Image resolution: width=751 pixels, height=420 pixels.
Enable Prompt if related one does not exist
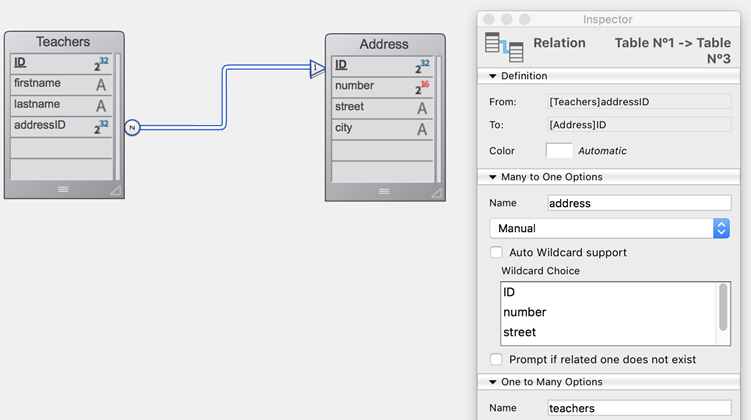tap(496, 359)
